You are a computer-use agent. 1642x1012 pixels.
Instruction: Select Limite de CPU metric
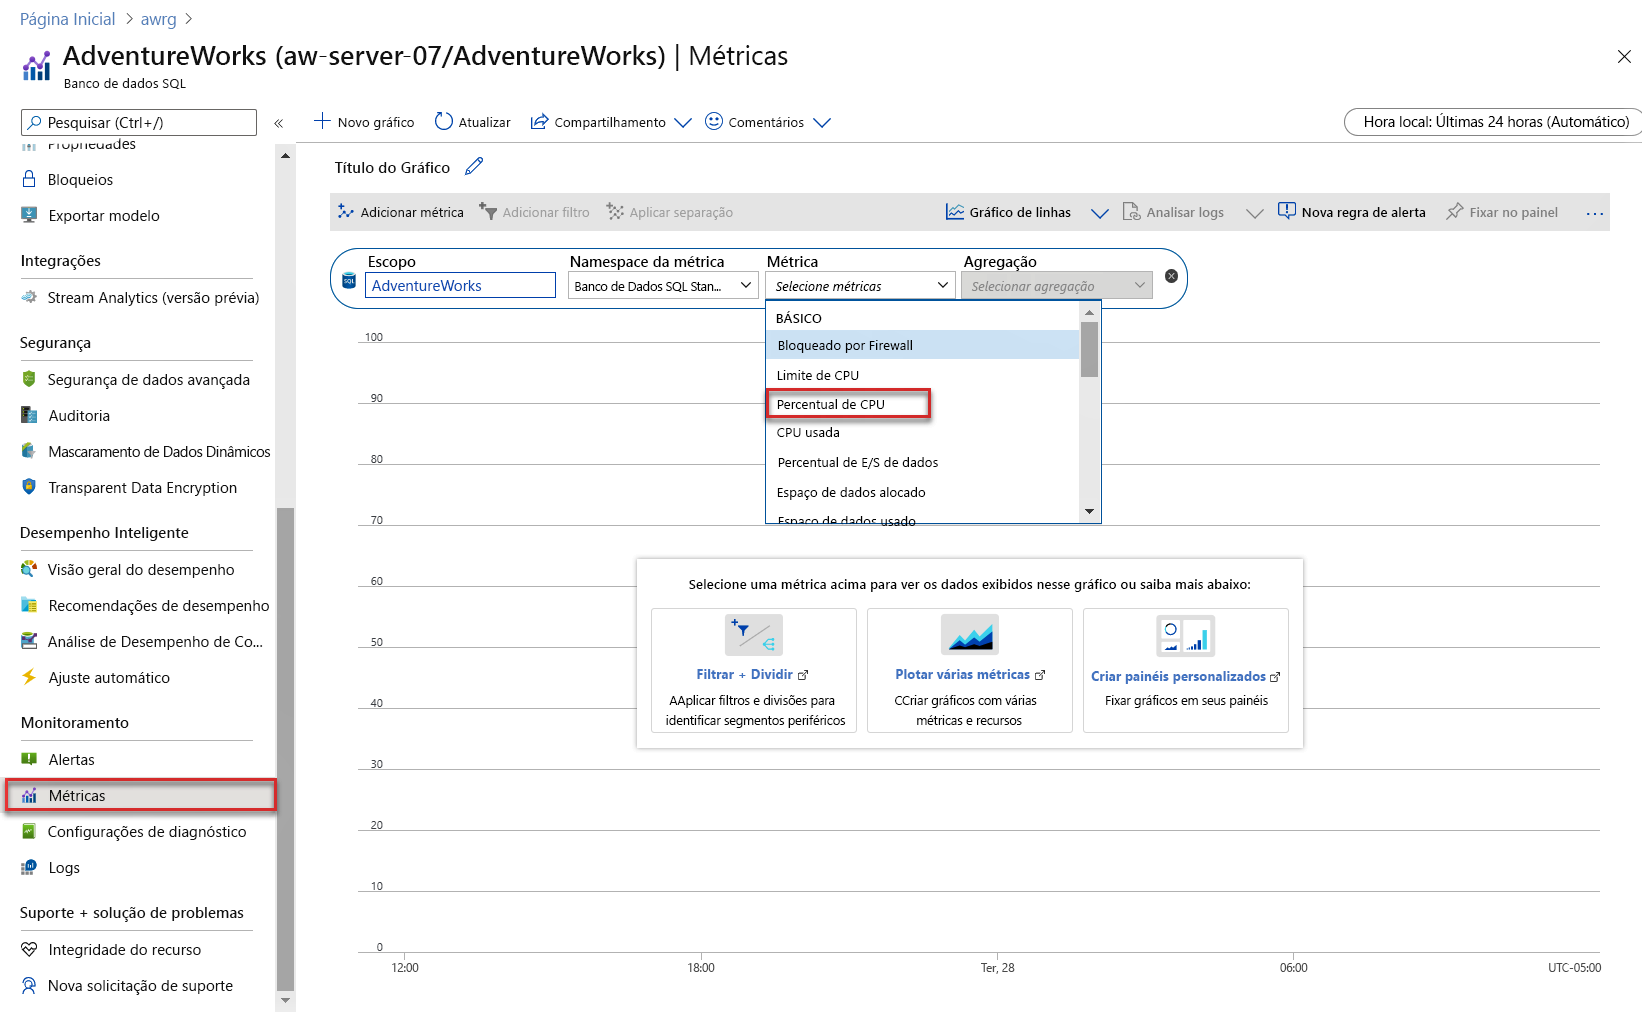[x=923, y=375]
